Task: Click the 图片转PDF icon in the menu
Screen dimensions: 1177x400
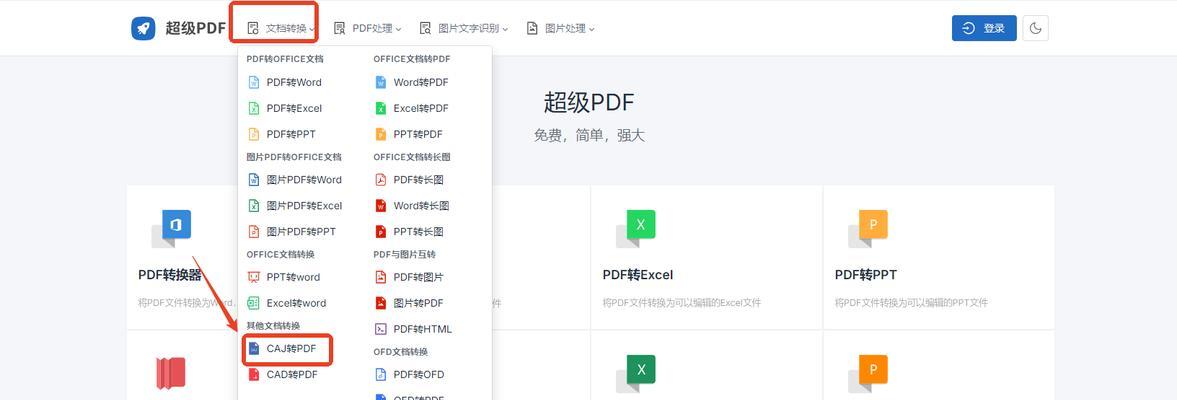Action: (x=381, y=303)
